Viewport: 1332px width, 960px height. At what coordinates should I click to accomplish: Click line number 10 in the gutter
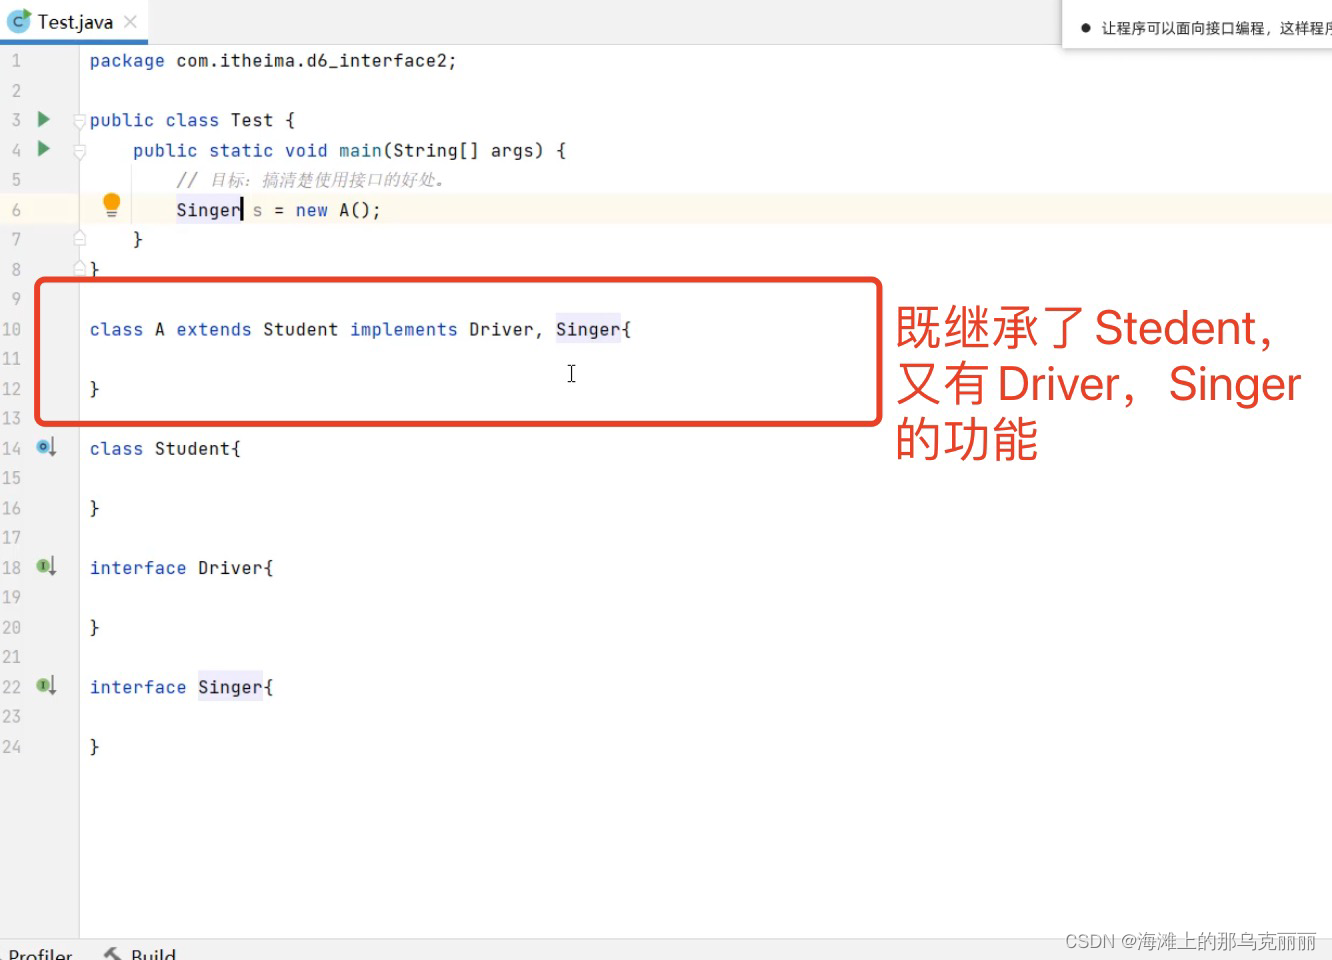point(13,329)
